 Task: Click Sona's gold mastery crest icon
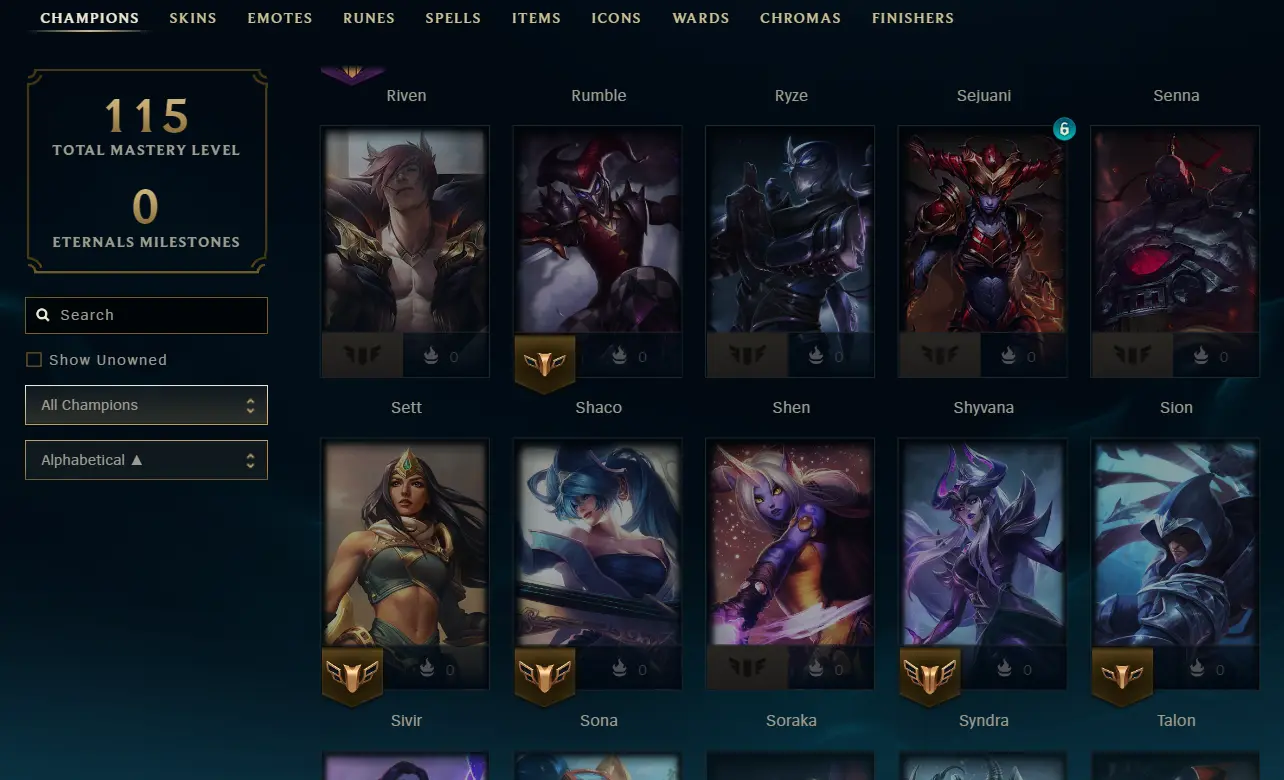coord(545,676)
